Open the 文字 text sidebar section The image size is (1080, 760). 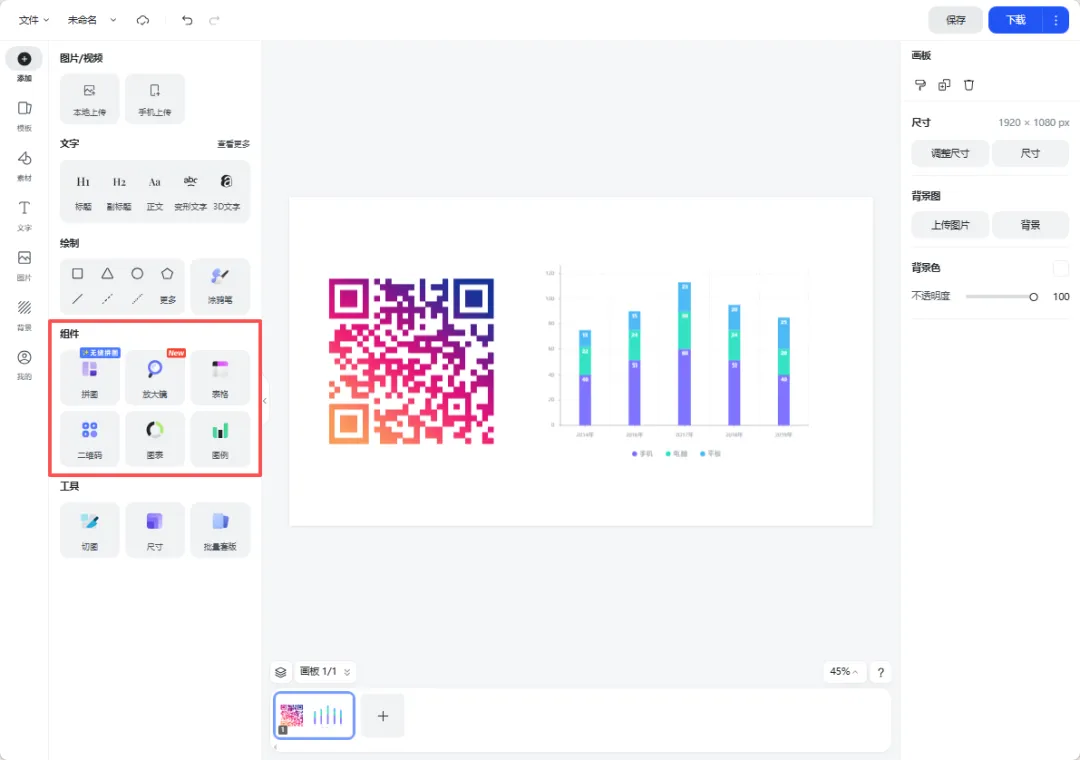click(24, 216)
